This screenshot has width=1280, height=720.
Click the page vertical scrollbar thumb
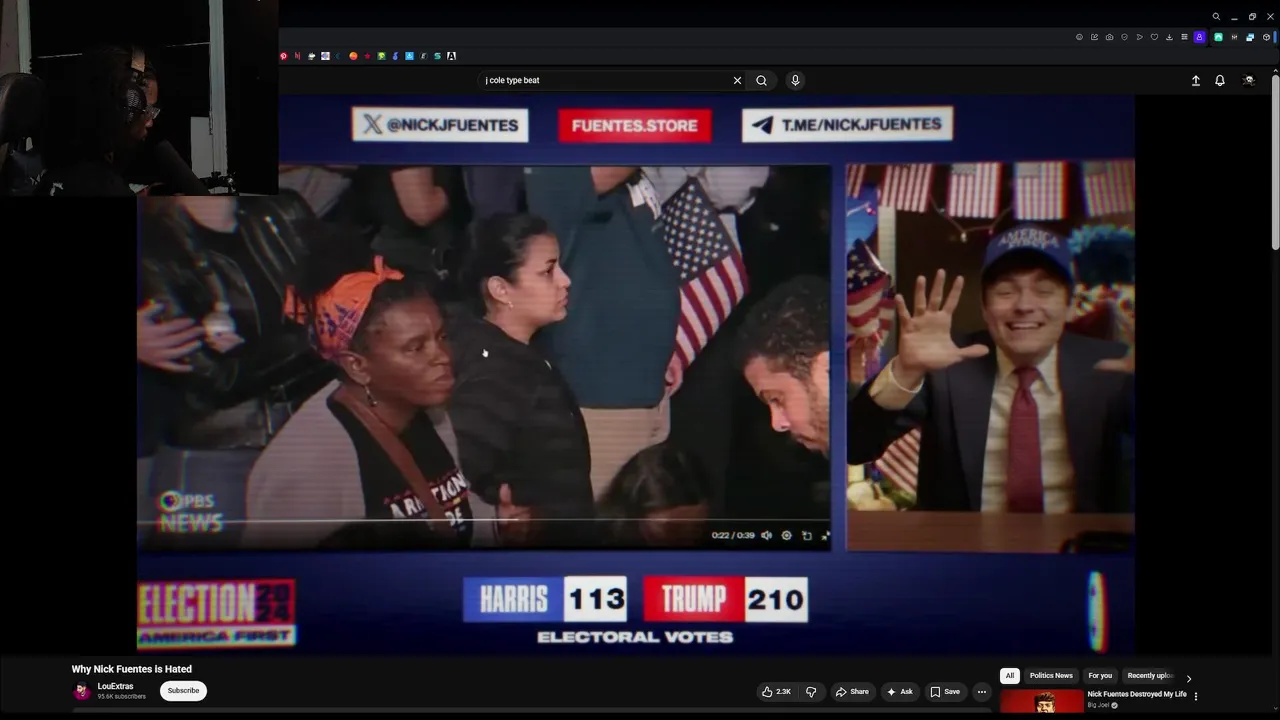1275,162
